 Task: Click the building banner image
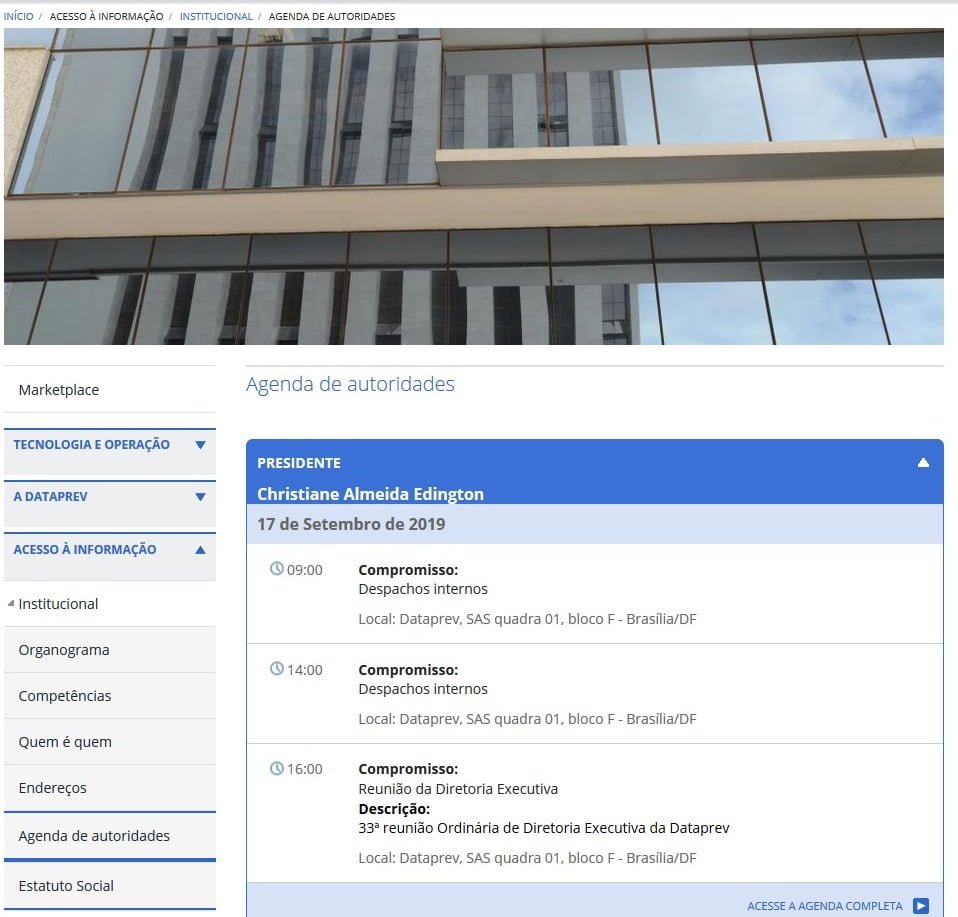474,186
